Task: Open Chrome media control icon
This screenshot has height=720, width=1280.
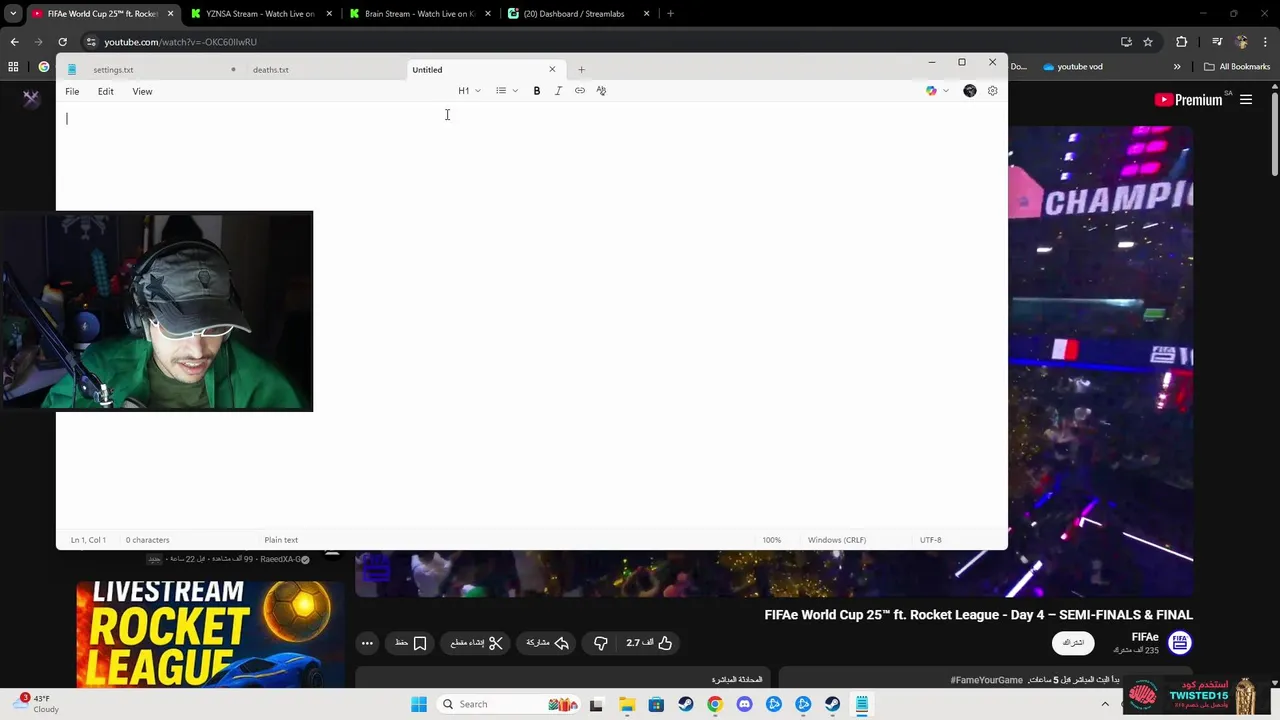Action: 1217,42
